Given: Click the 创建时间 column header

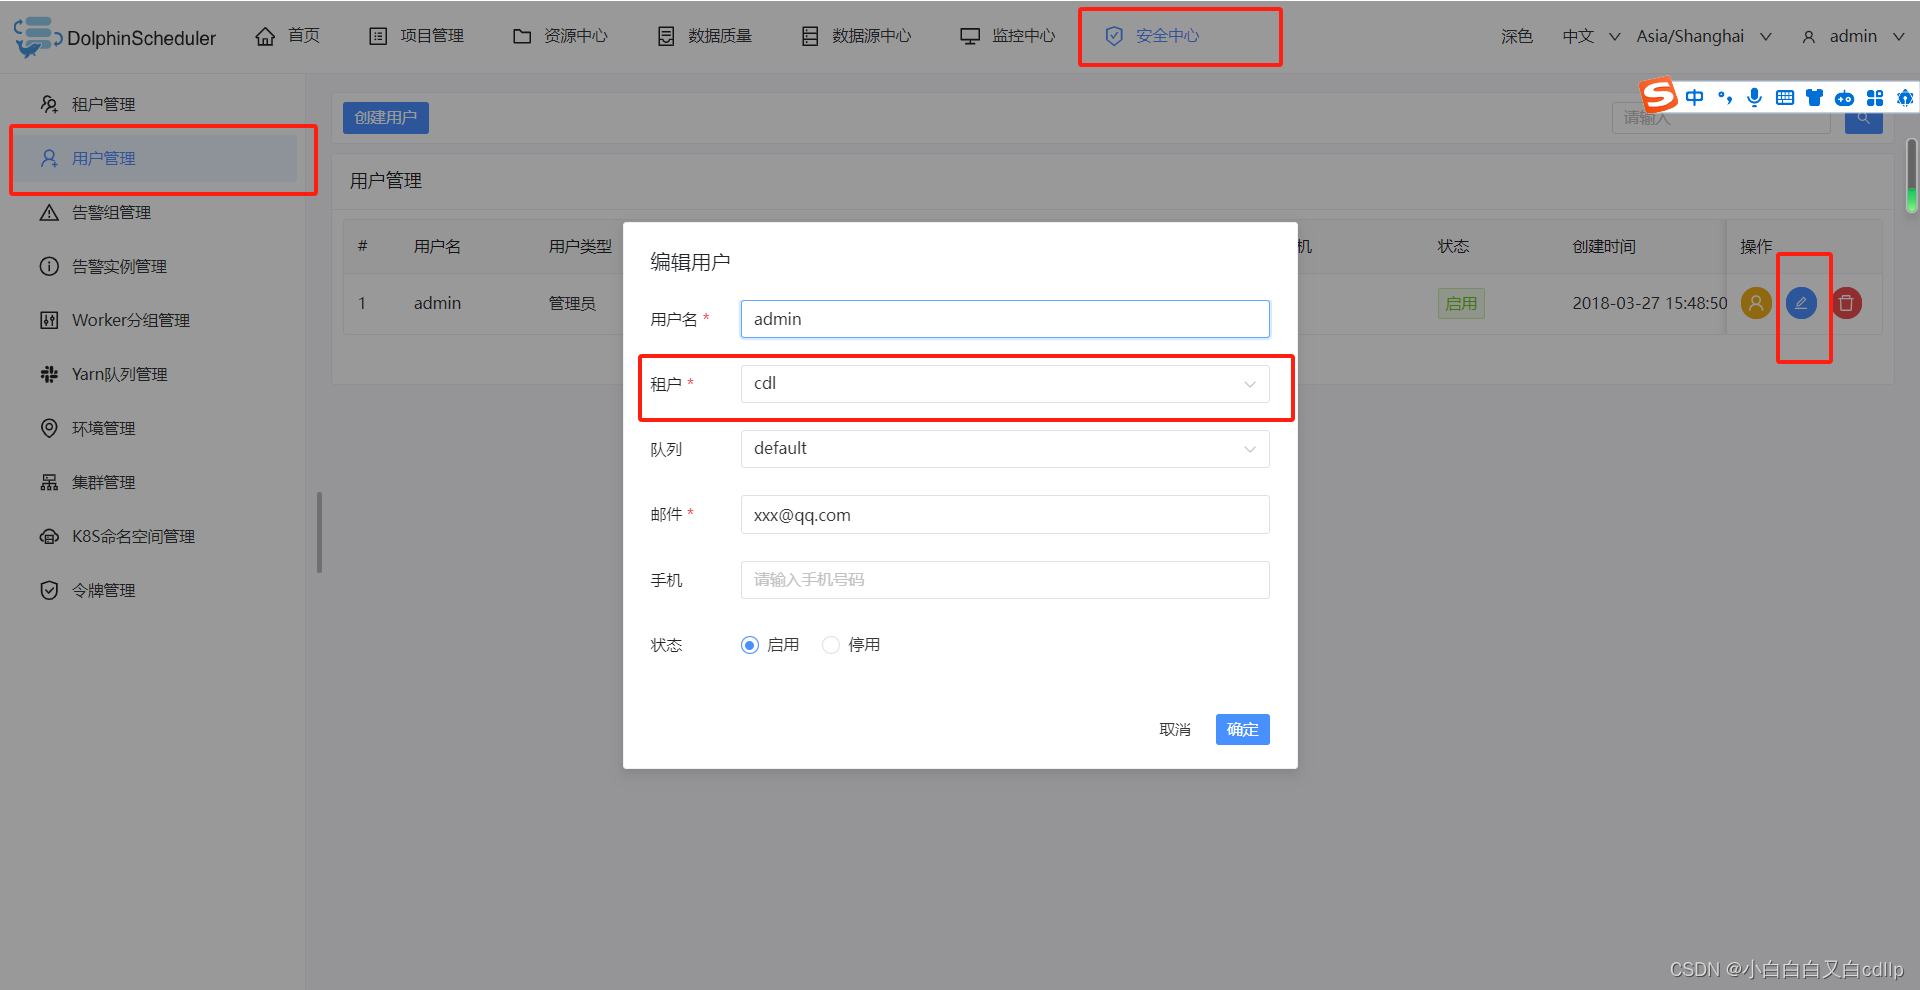Looking at the screenshot, I should [x=1604, y=246].
